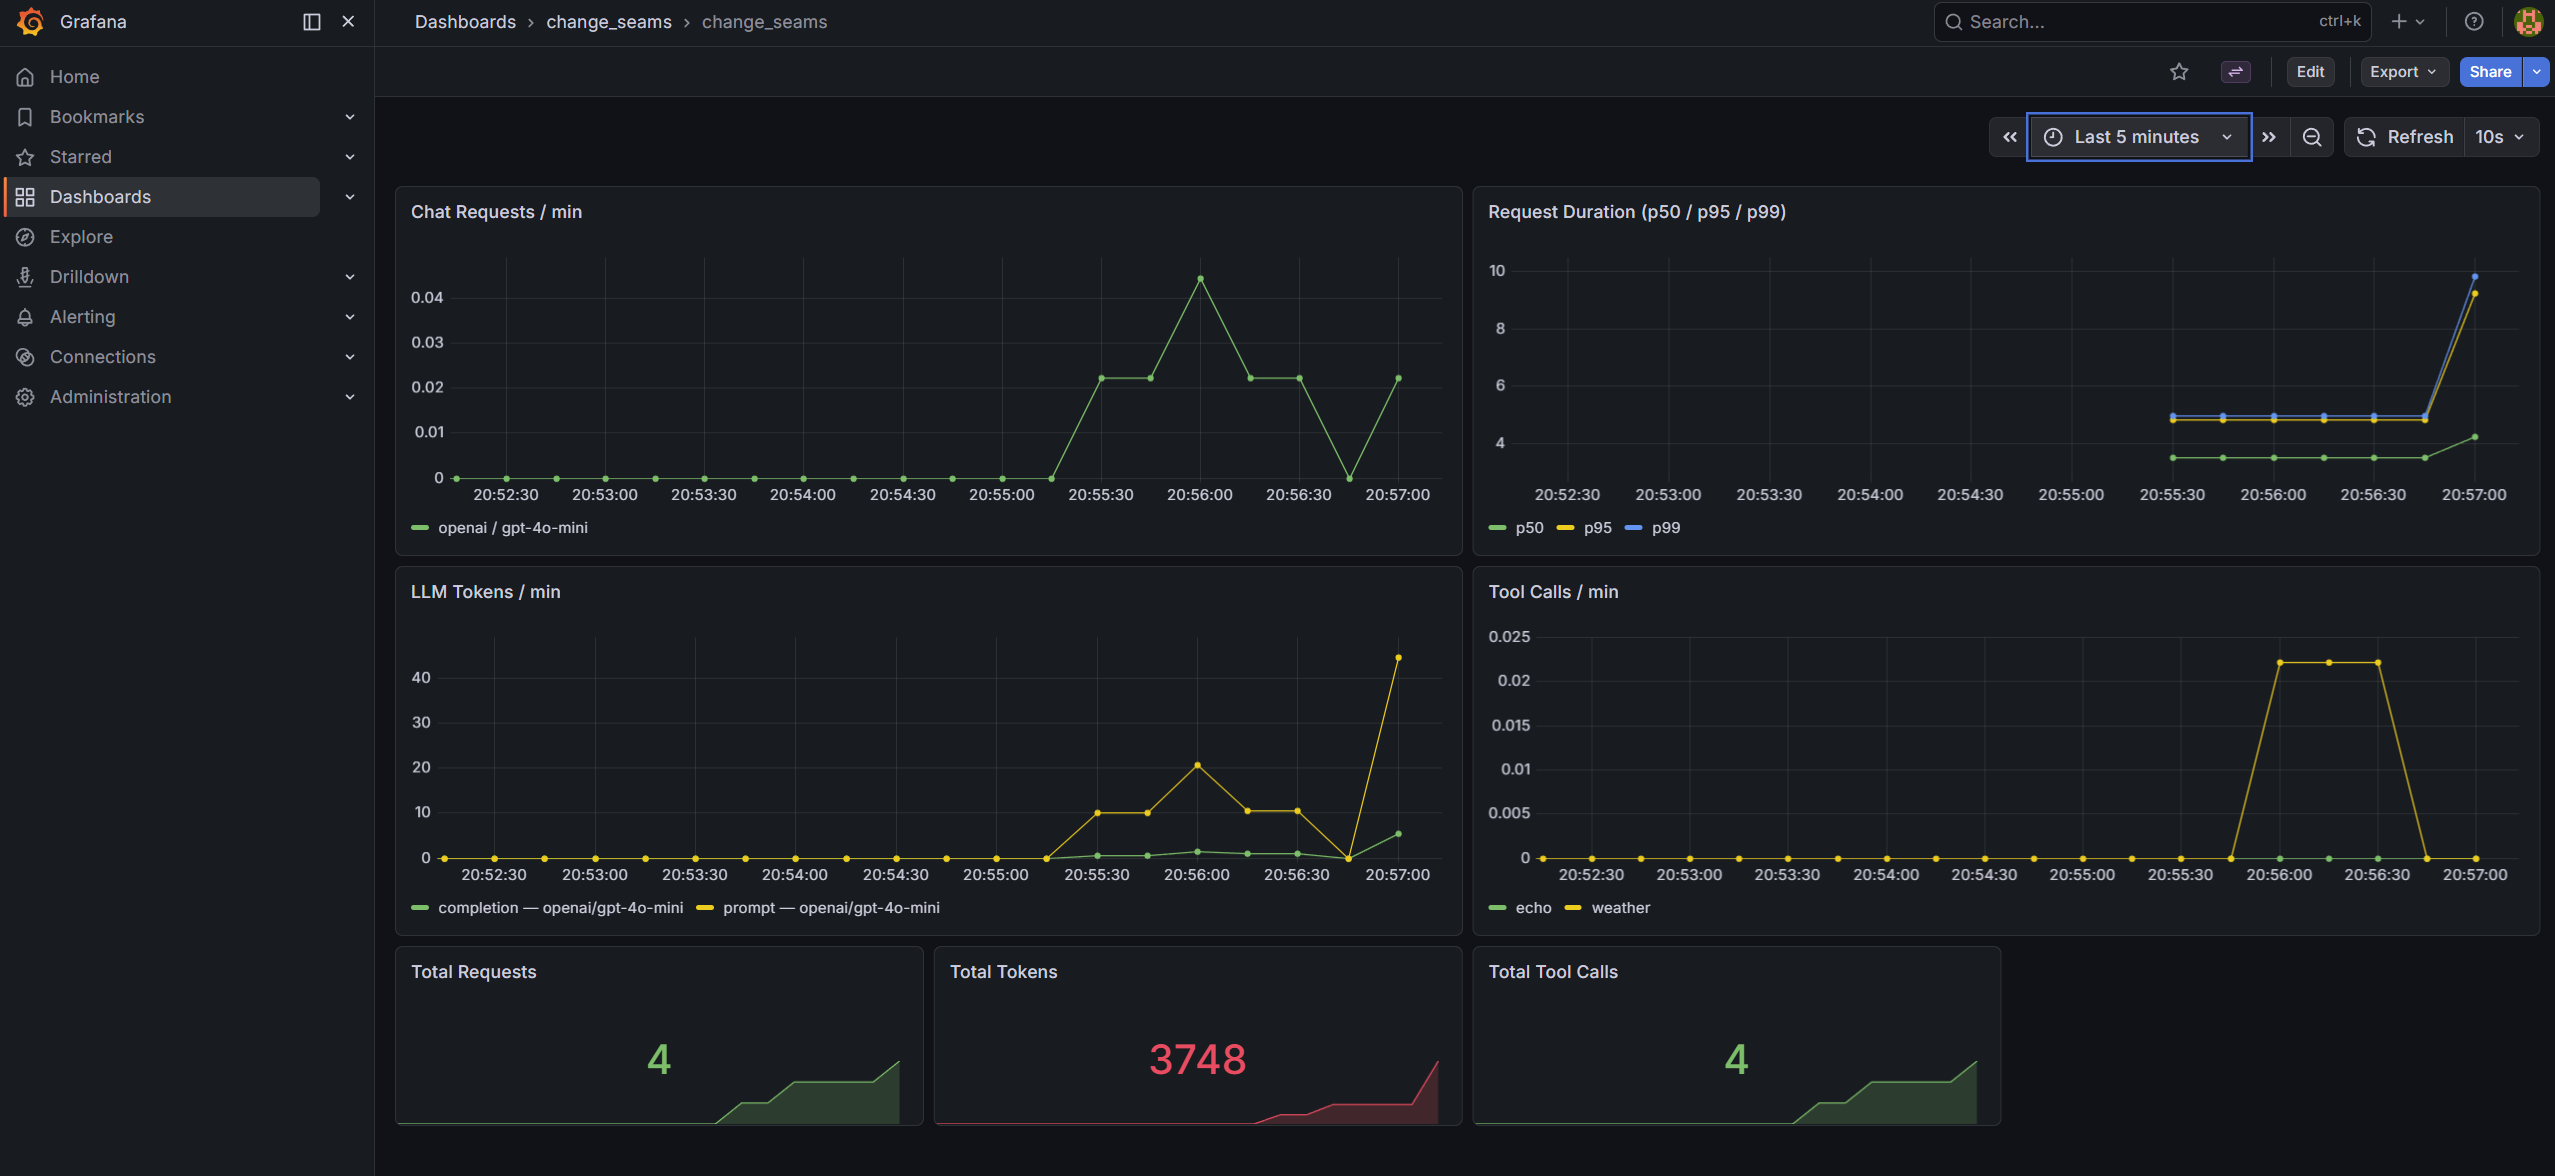Open the Drilldown section in the sidebar
The height and width of the screenshot is (1176, 2555).
click(89, 277)
